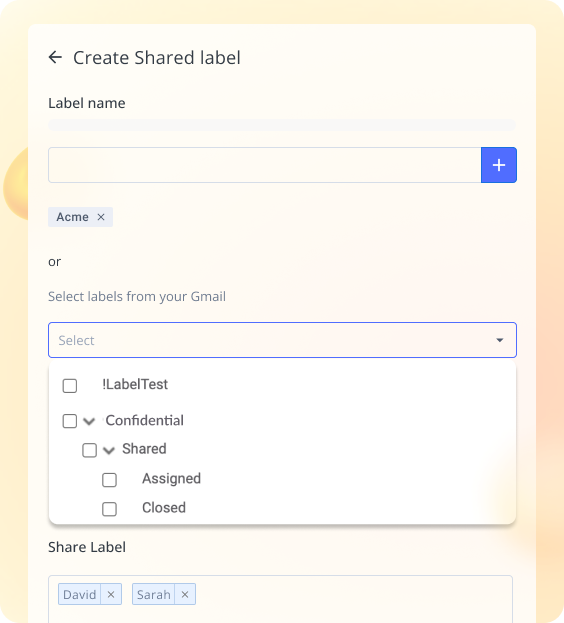Click the Select labels combo box
Viewport: 564px width, 623px height.
[282, 340]
